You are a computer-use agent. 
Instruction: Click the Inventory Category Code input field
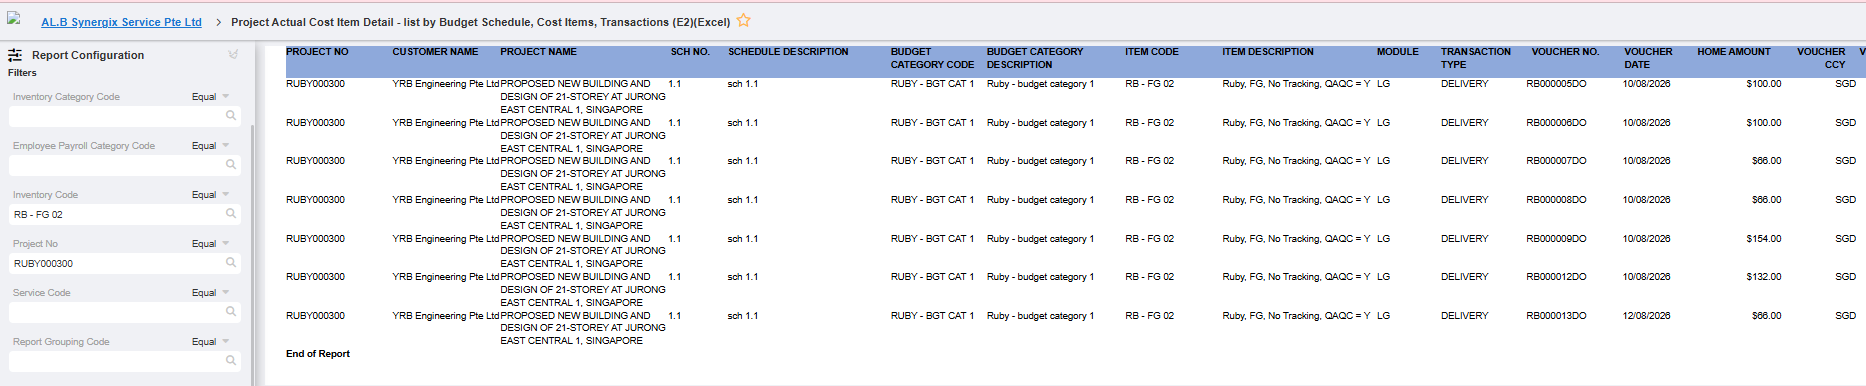coord(124,116)
